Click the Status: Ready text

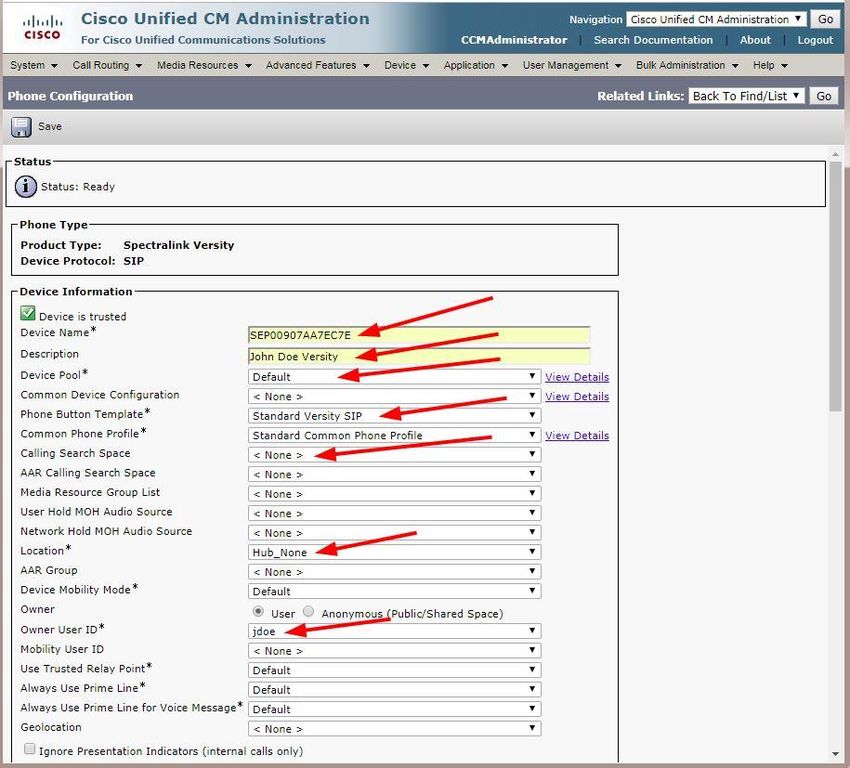[x=78, y=186]
